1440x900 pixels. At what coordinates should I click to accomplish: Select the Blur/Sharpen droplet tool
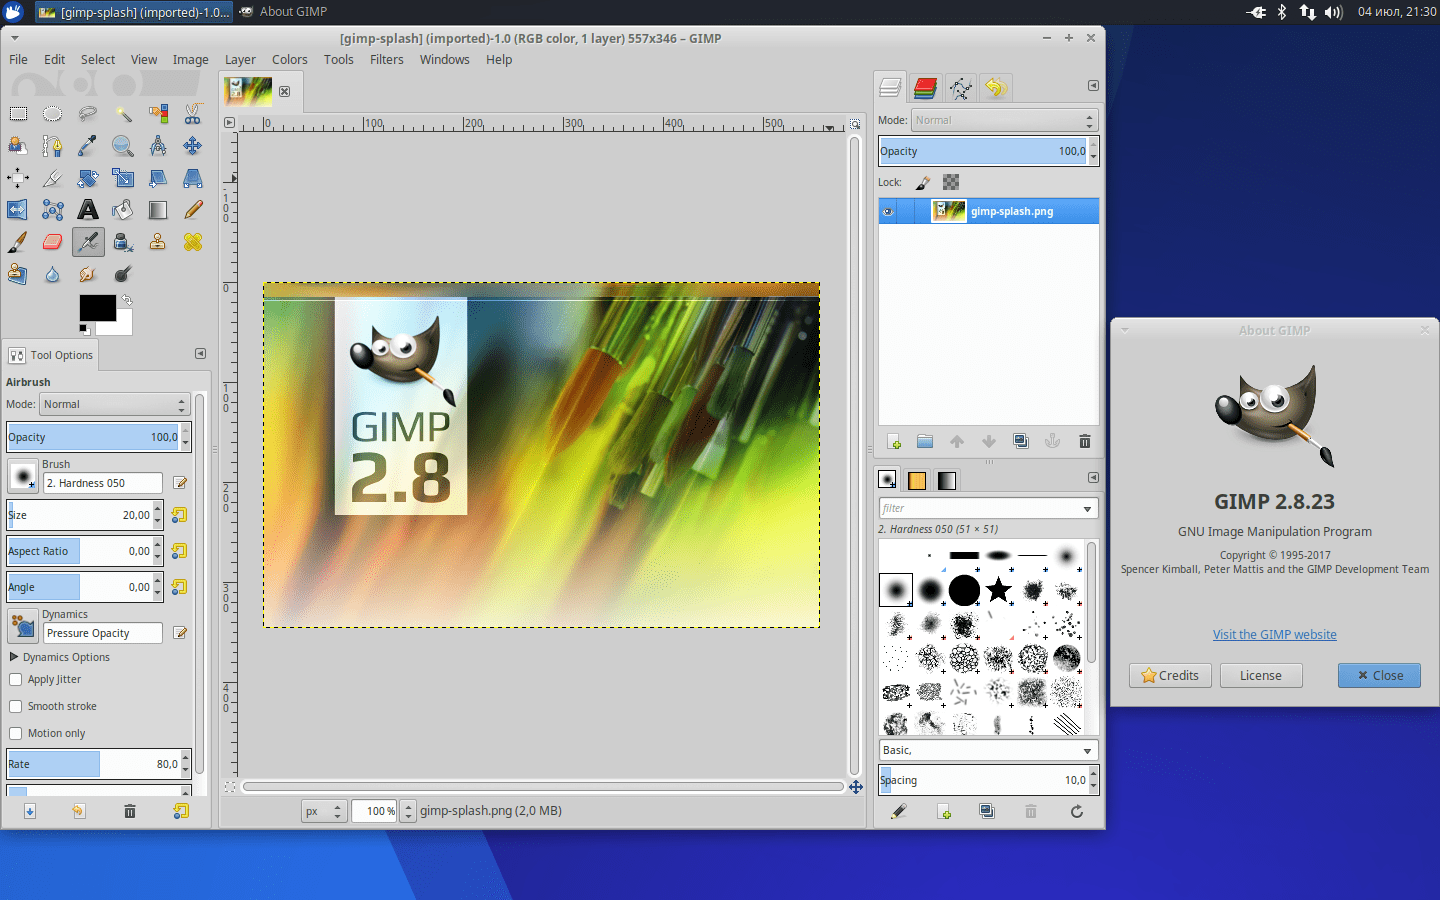[53, 274]
